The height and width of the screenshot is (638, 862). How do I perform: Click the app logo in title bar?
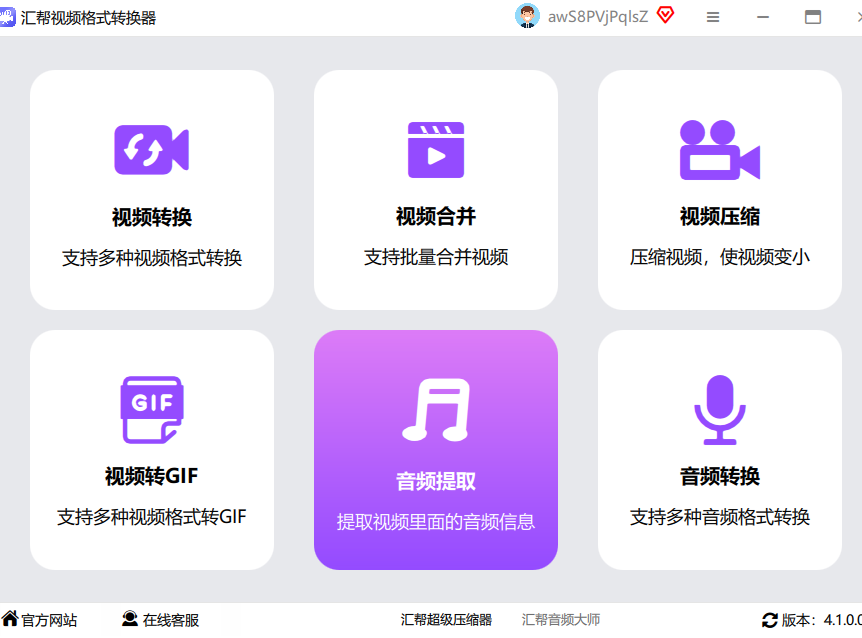pyautogui.click(x=7, y=18)
